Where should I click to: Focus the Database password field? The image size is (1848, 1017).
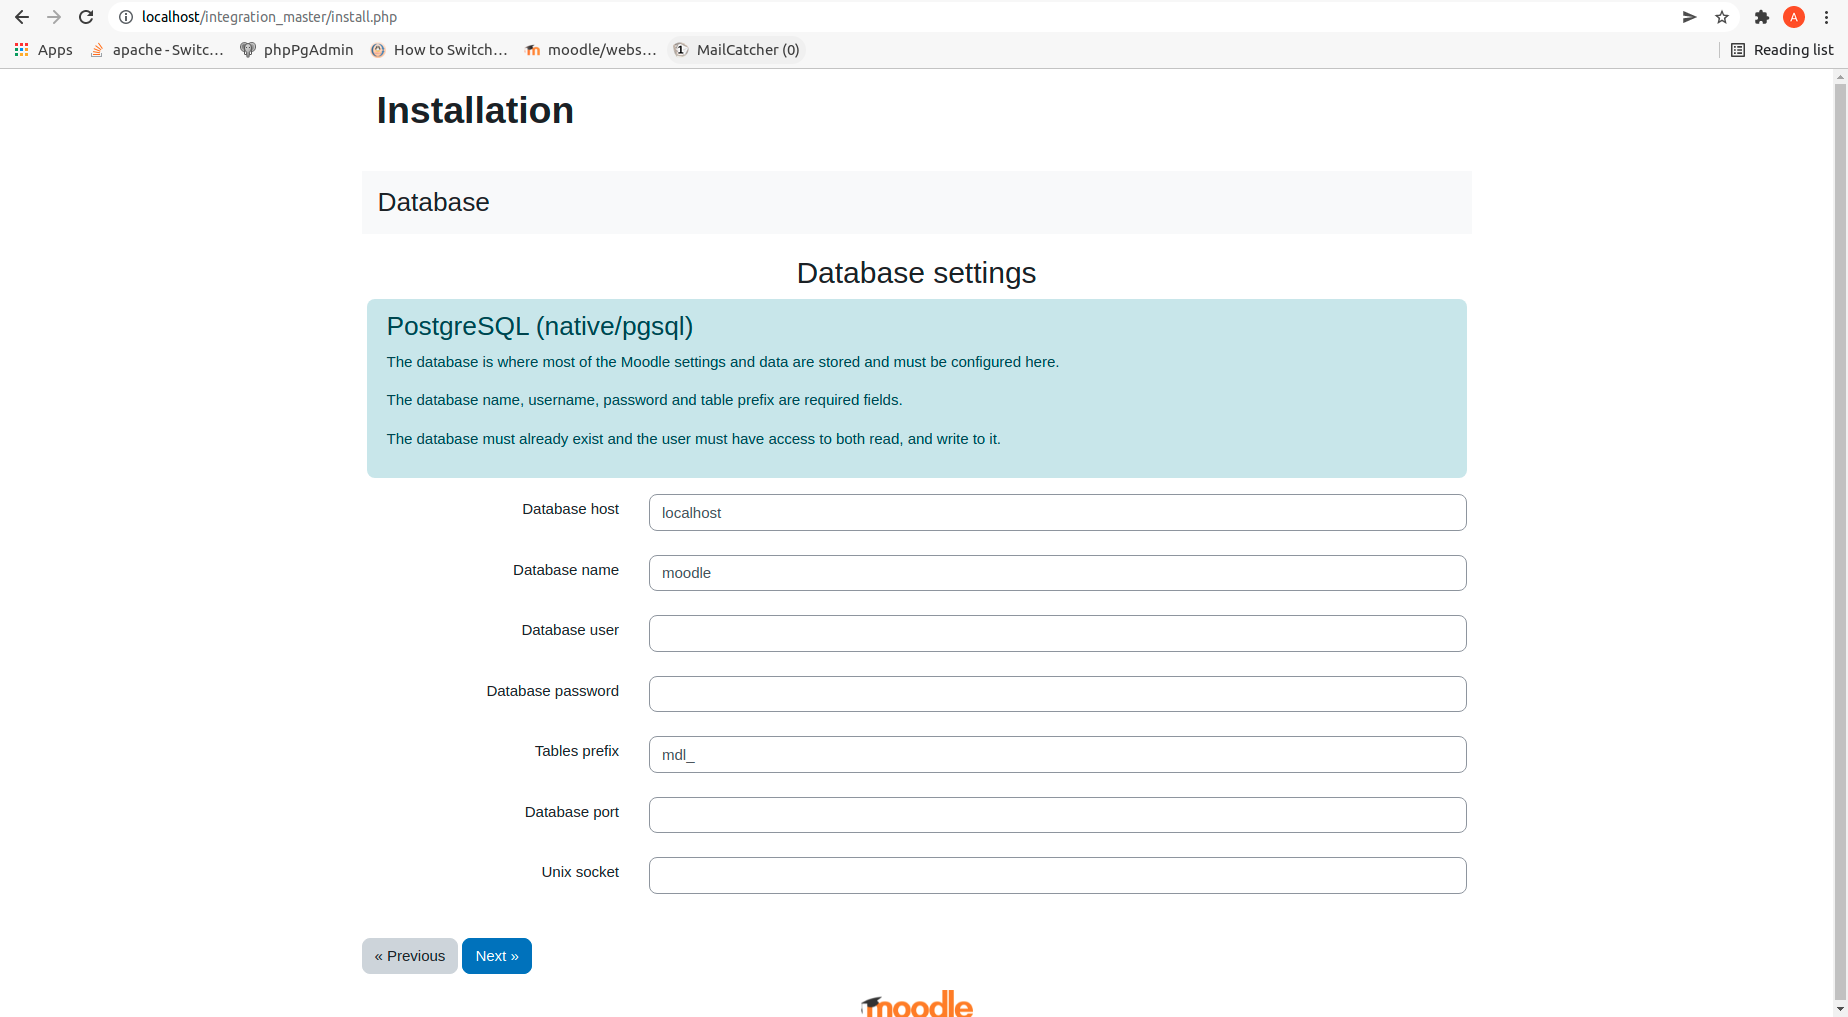coord(1057,694)
